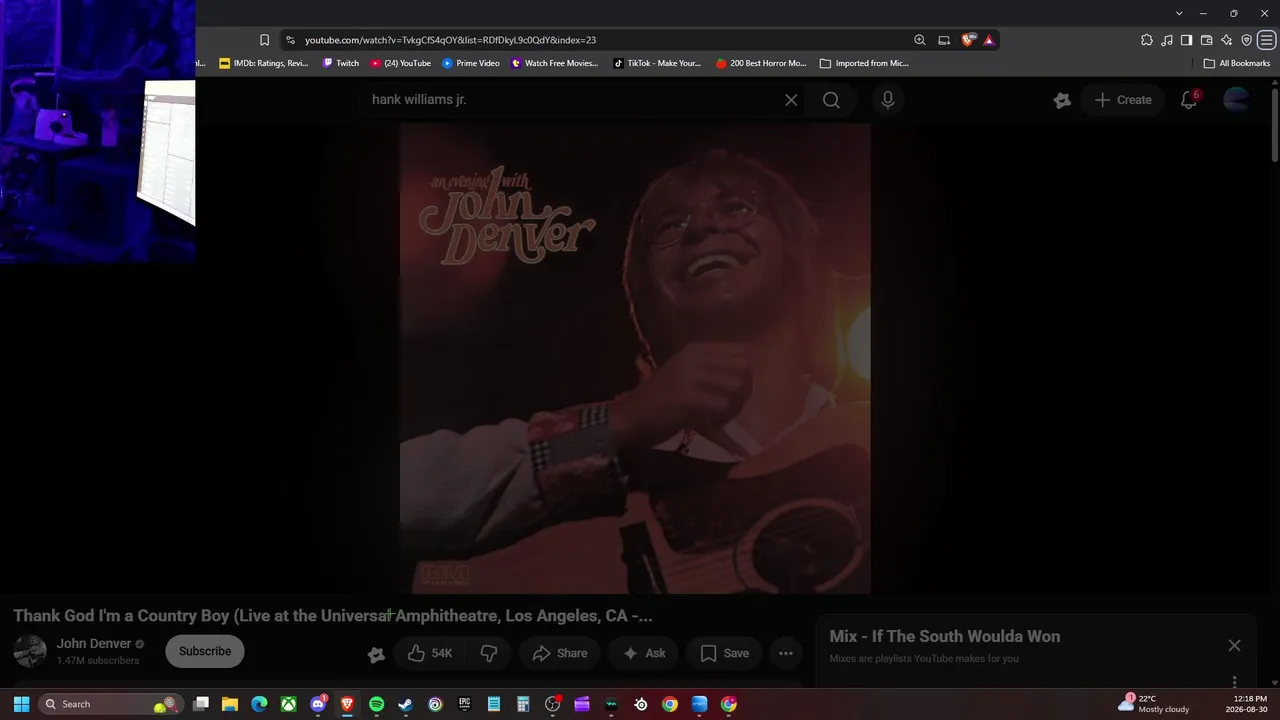Open Brave Shields lion icon

[x=968, y=40]
